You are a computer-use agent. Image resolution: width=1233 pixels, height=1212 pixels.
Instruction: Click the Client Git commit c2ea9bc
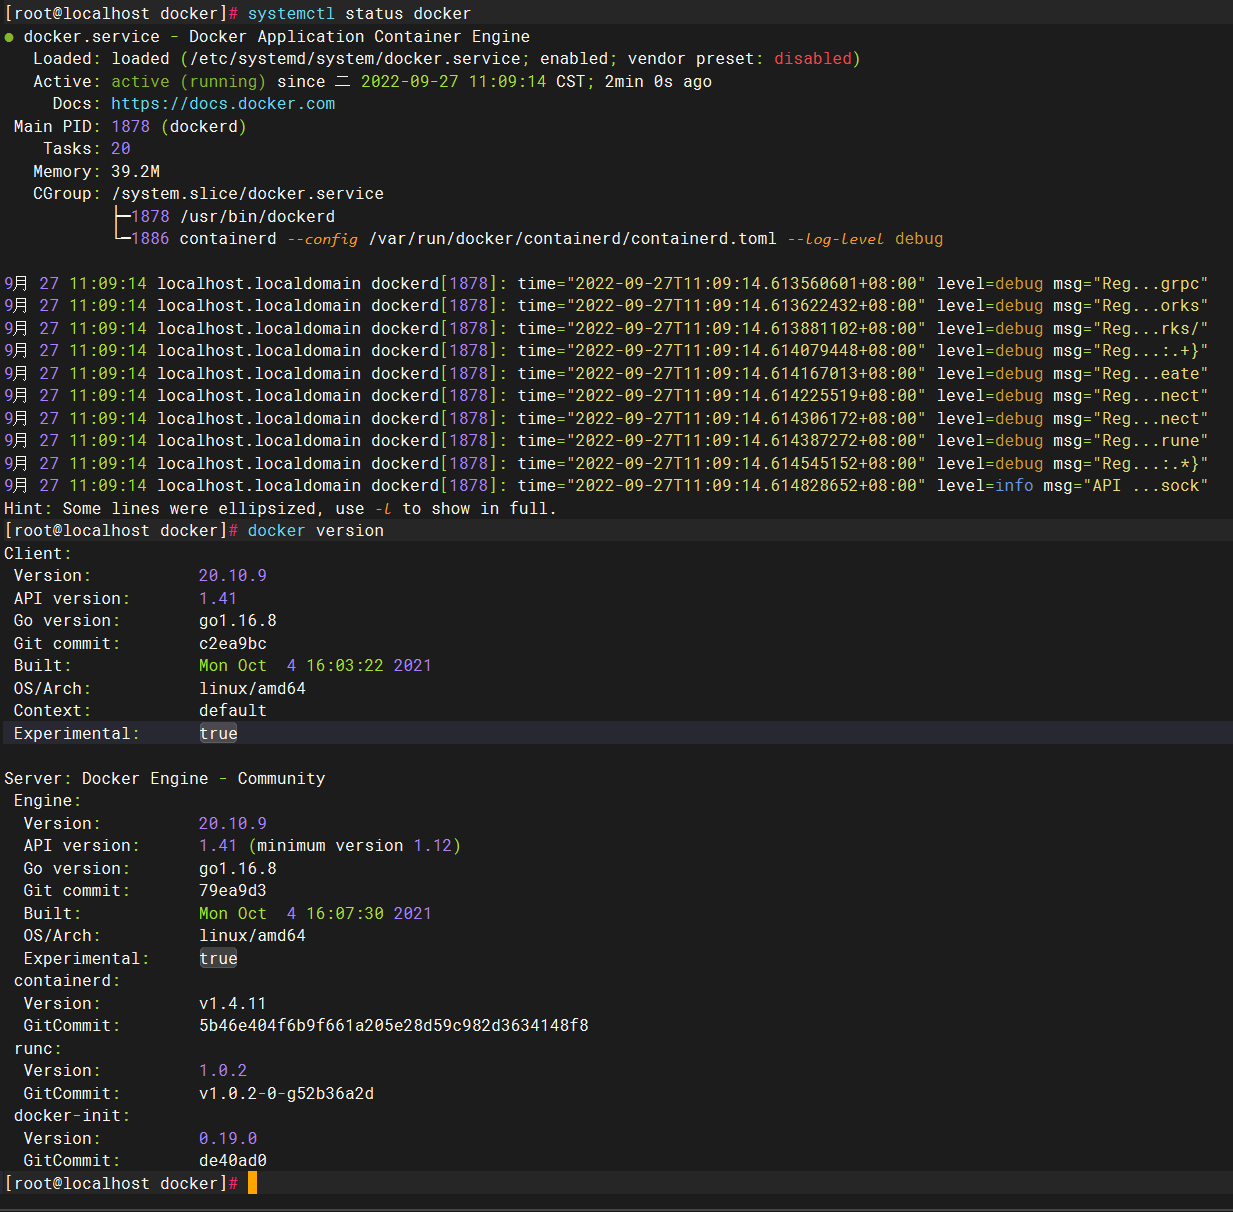pos(233,644)
